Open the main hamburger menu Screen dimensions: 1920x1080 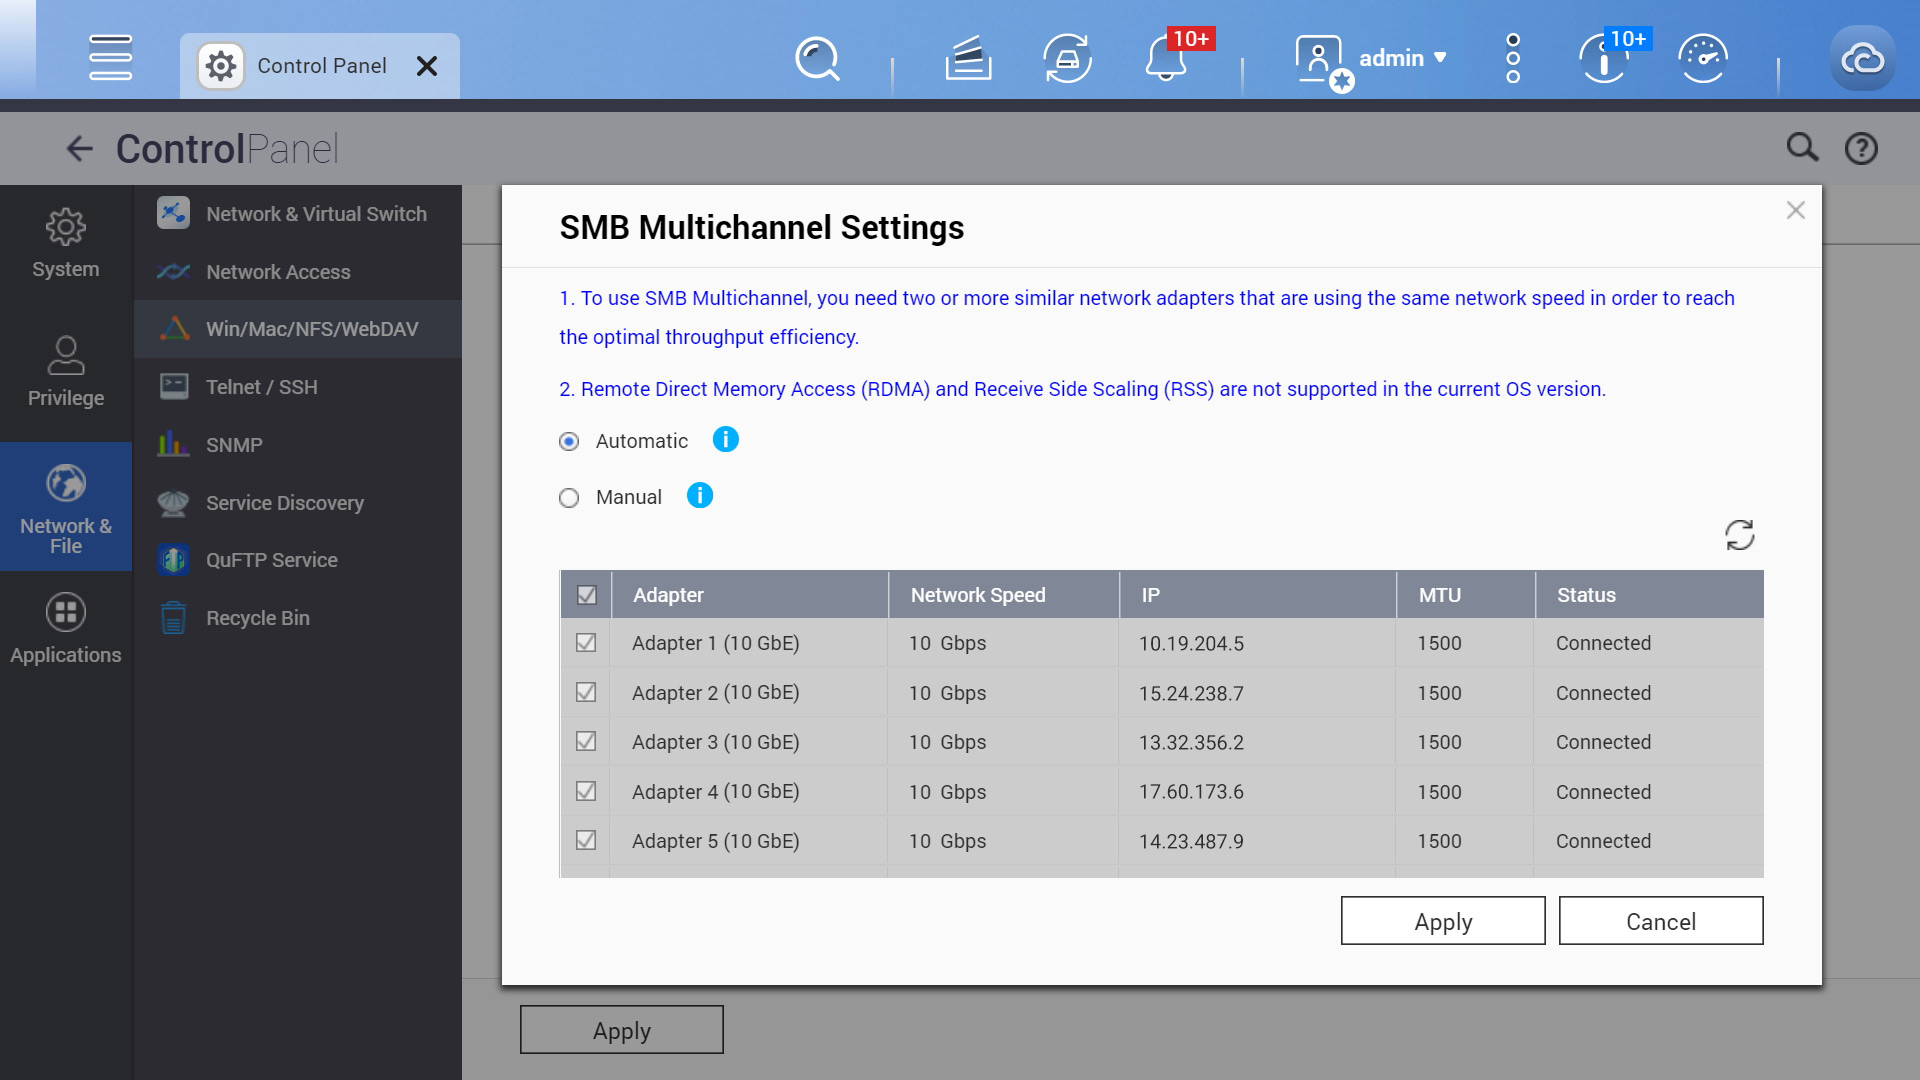tap(110, 58)
